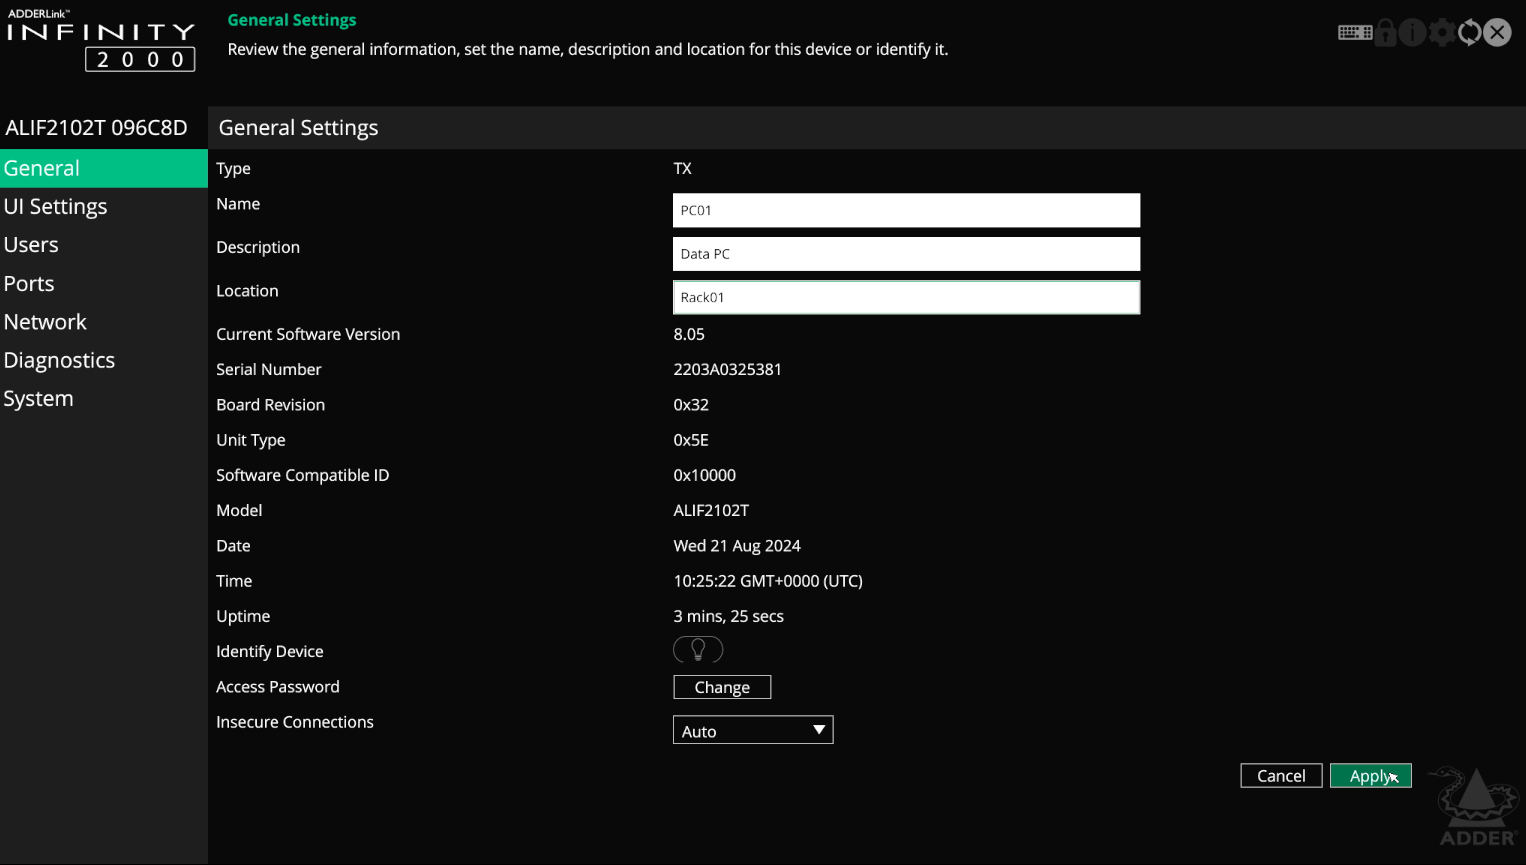Click the settings gear icon
Image resolution: width=1526 pixels, height=865 pixels.
click(x=1441, y=33)
